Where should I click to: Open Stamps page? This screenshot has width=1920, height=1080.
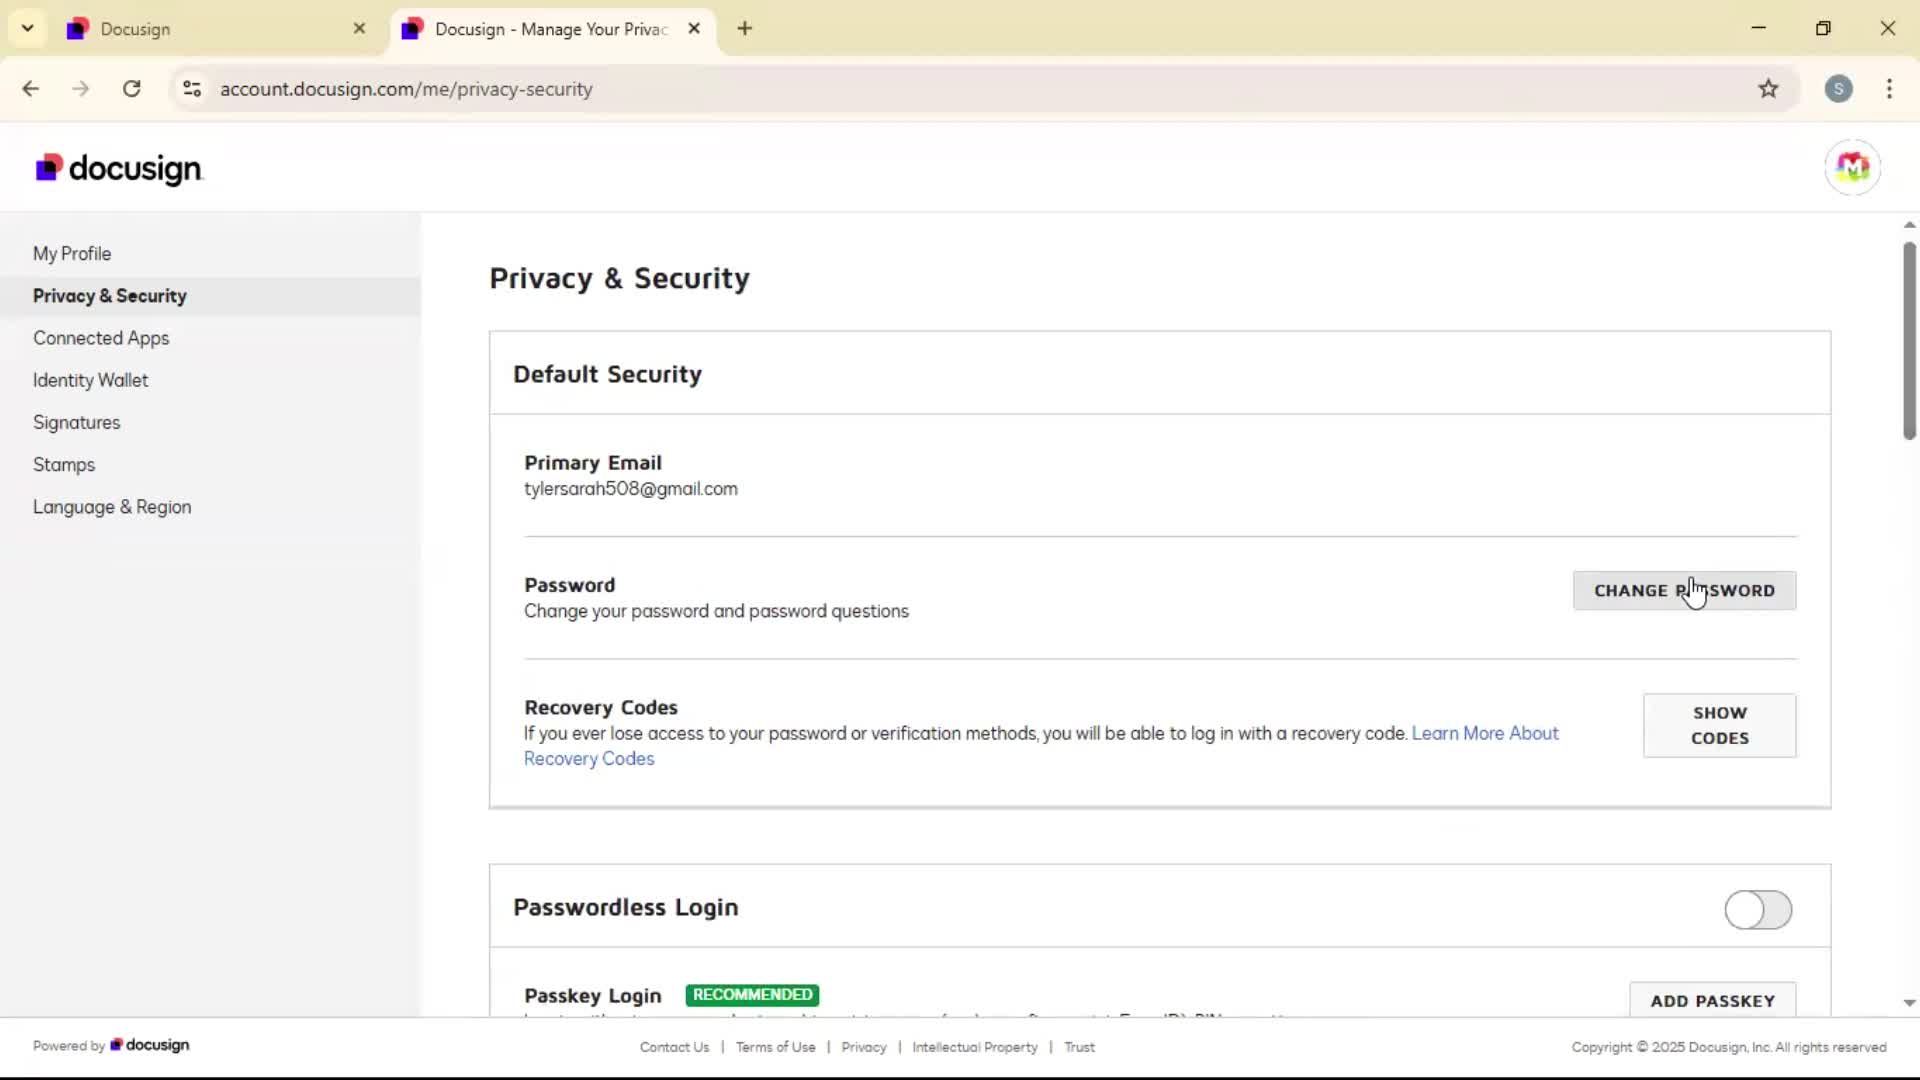tap(64, 465)
